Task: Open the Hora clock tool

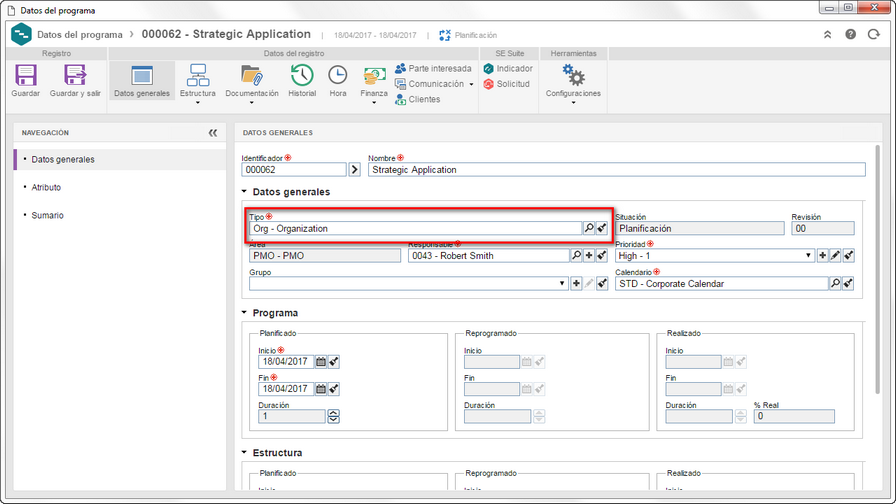Action: pos(338,81)
